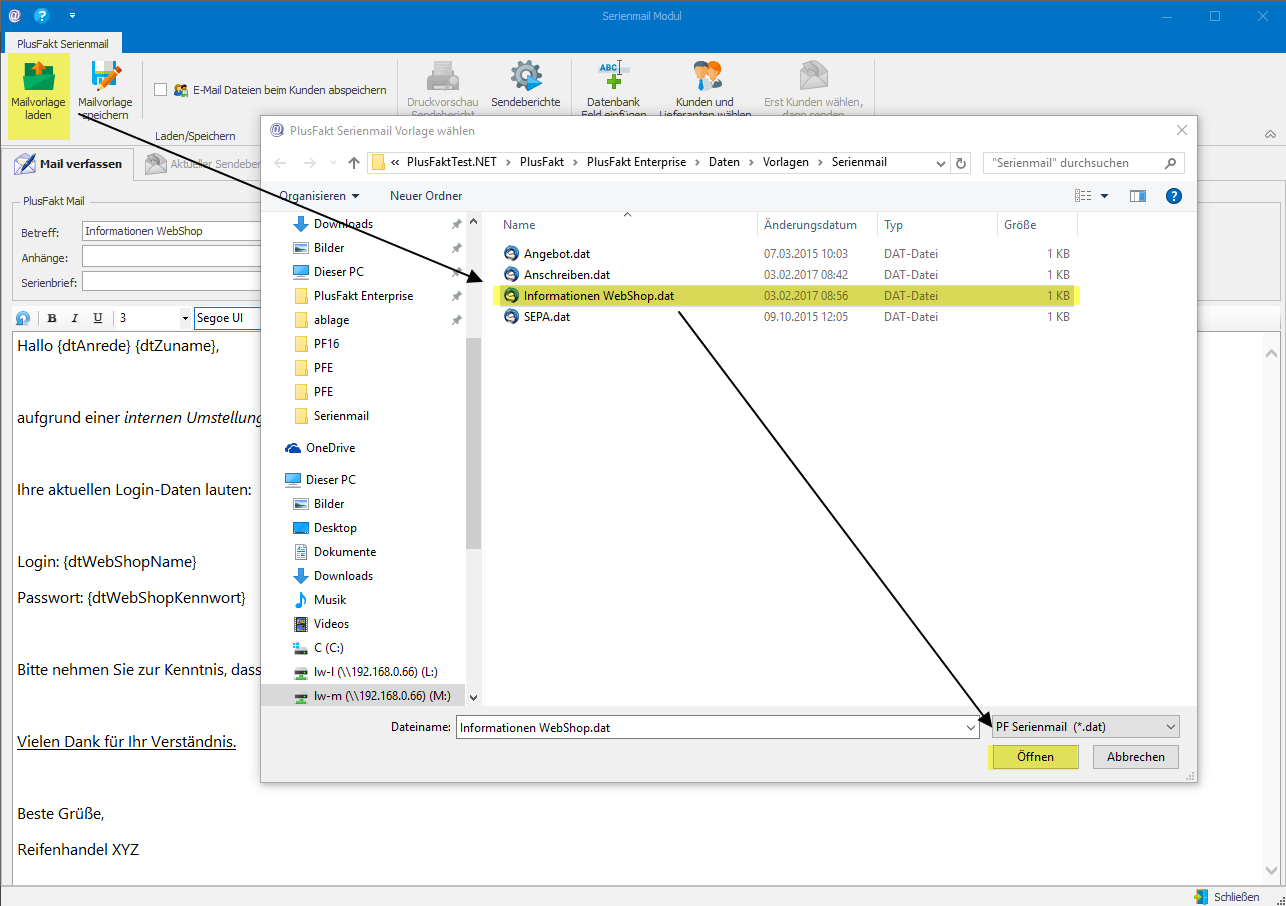Open the font size dropdown showing 3
Screen dimensions: 1286x906
(x=185, y=319)
